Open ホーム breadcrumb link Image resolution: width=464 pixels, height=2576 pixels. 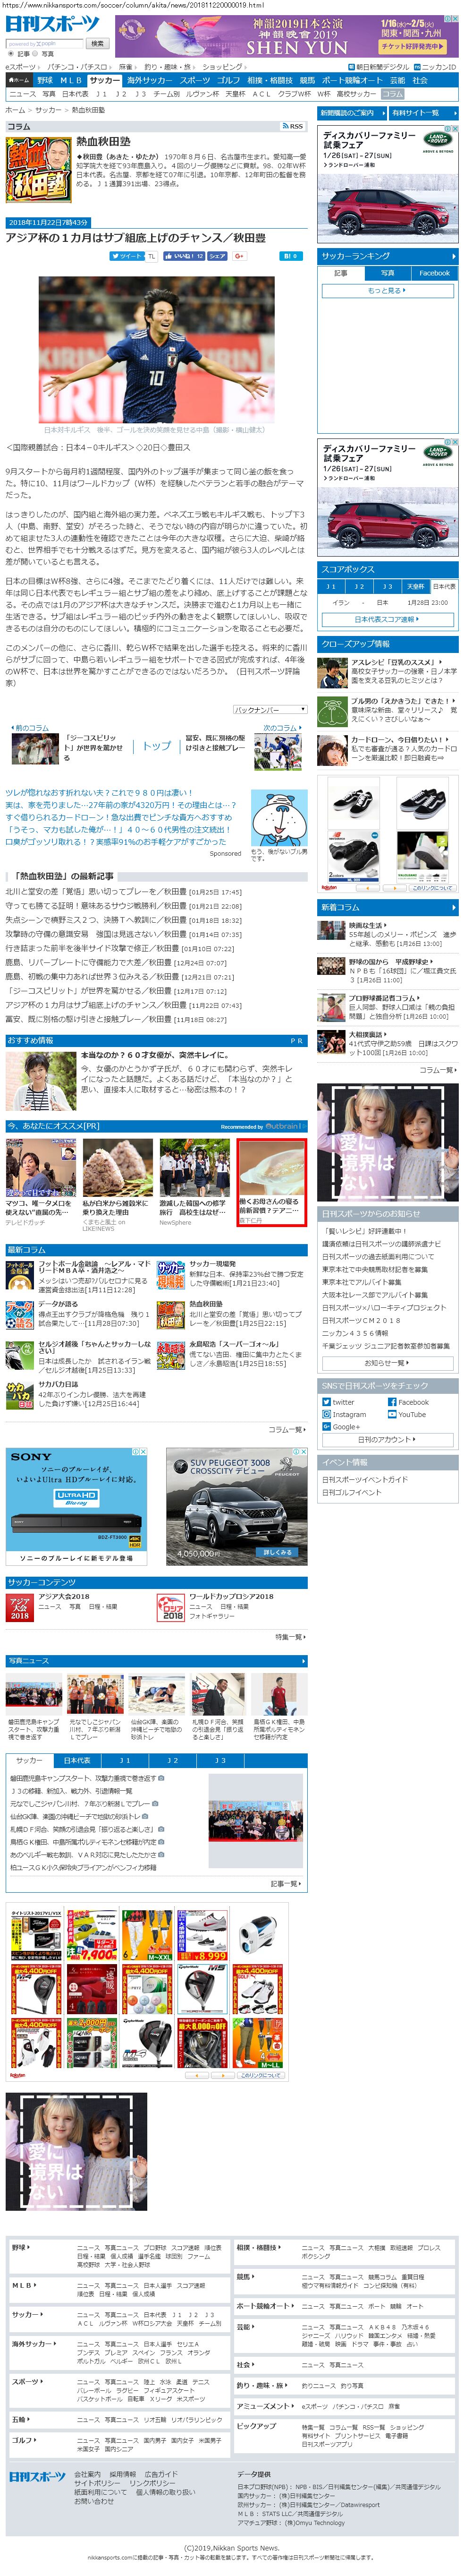coord(15,110)
